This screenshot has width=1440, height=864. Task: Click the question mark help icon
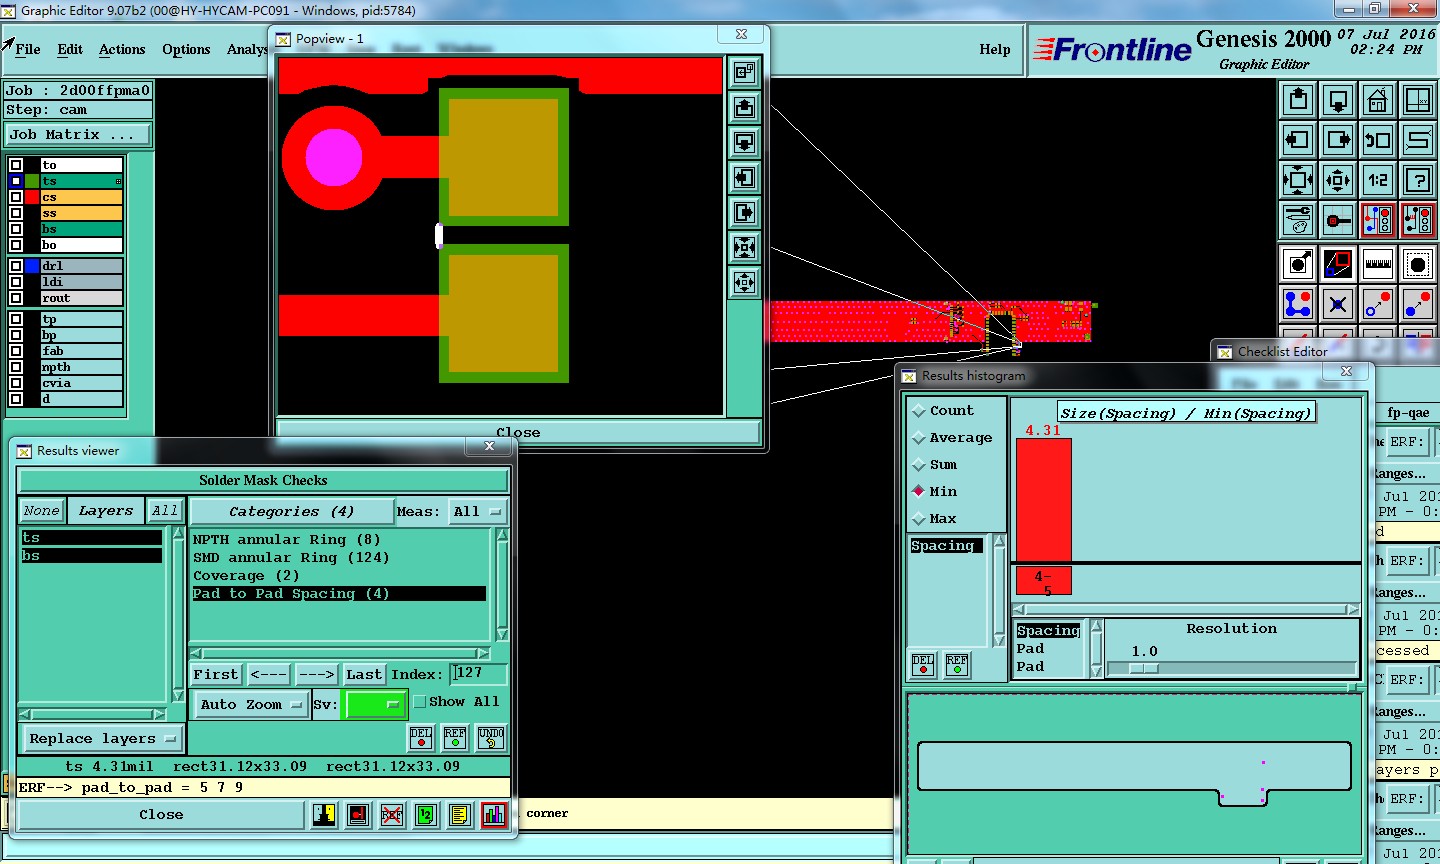(x=1418, y=180)
